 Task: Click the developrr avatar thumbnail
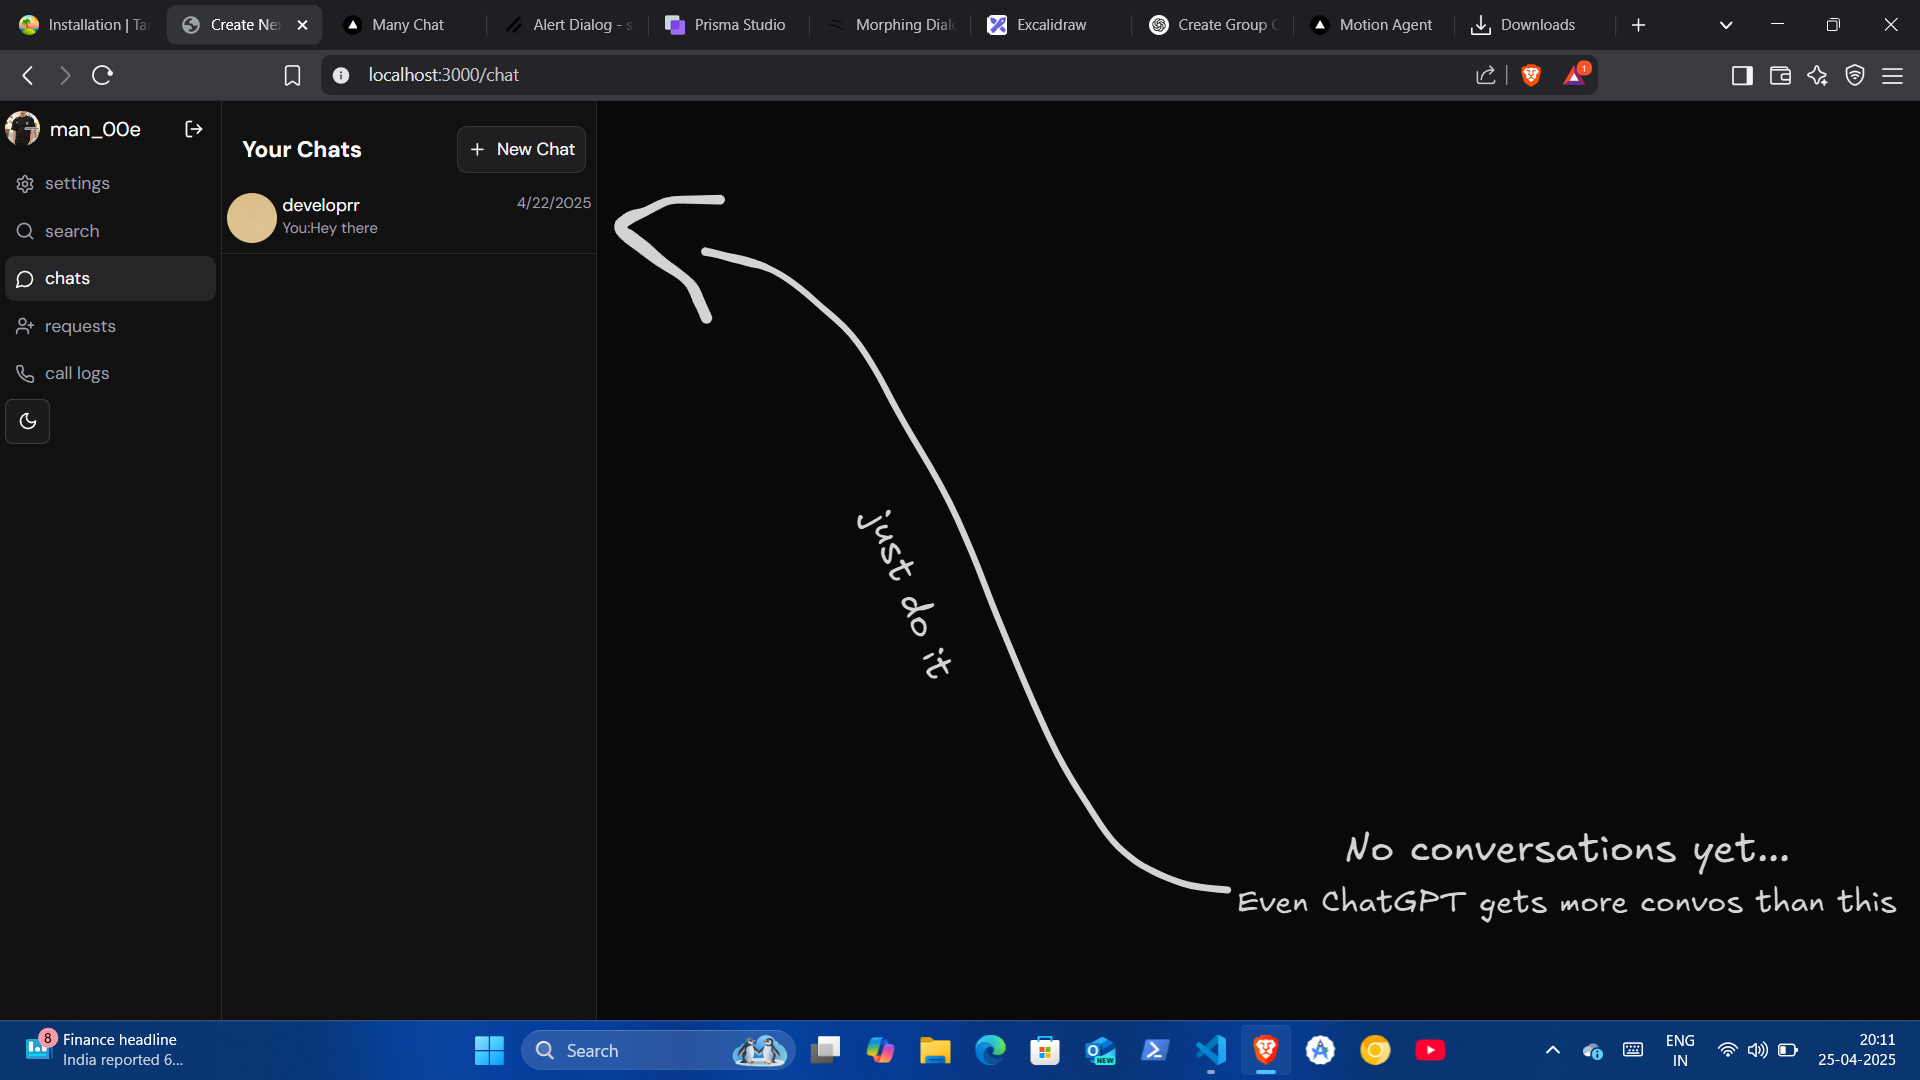(x=251, y=217)
